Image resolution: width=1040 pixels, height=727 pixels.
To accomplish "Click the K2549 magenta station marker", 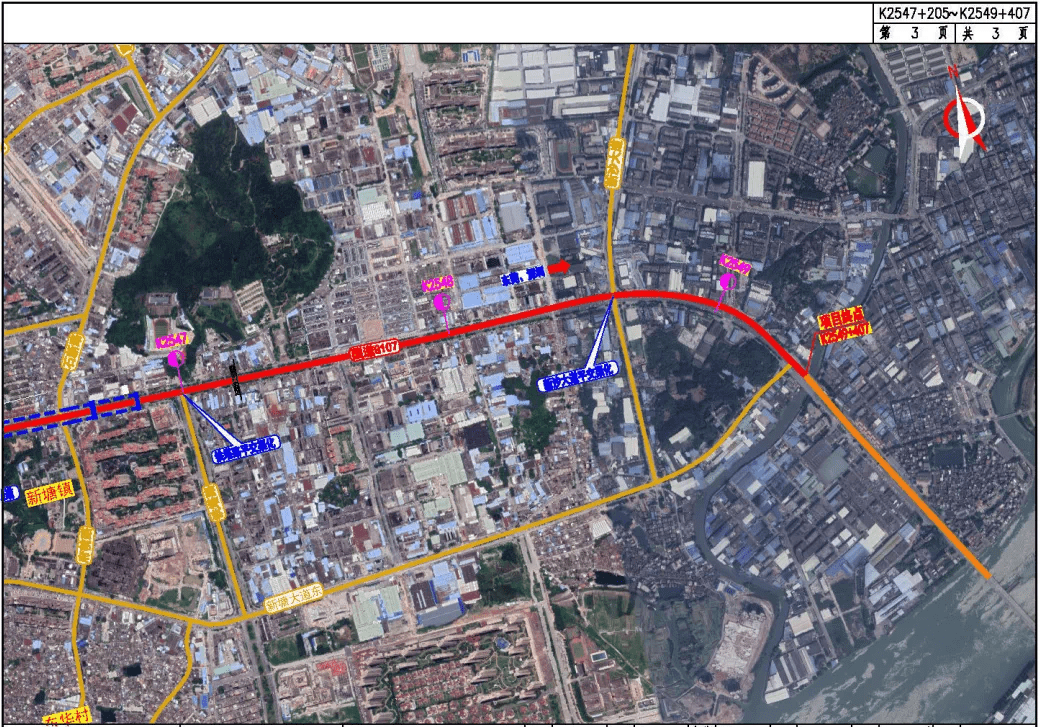I will click(728, 281).
